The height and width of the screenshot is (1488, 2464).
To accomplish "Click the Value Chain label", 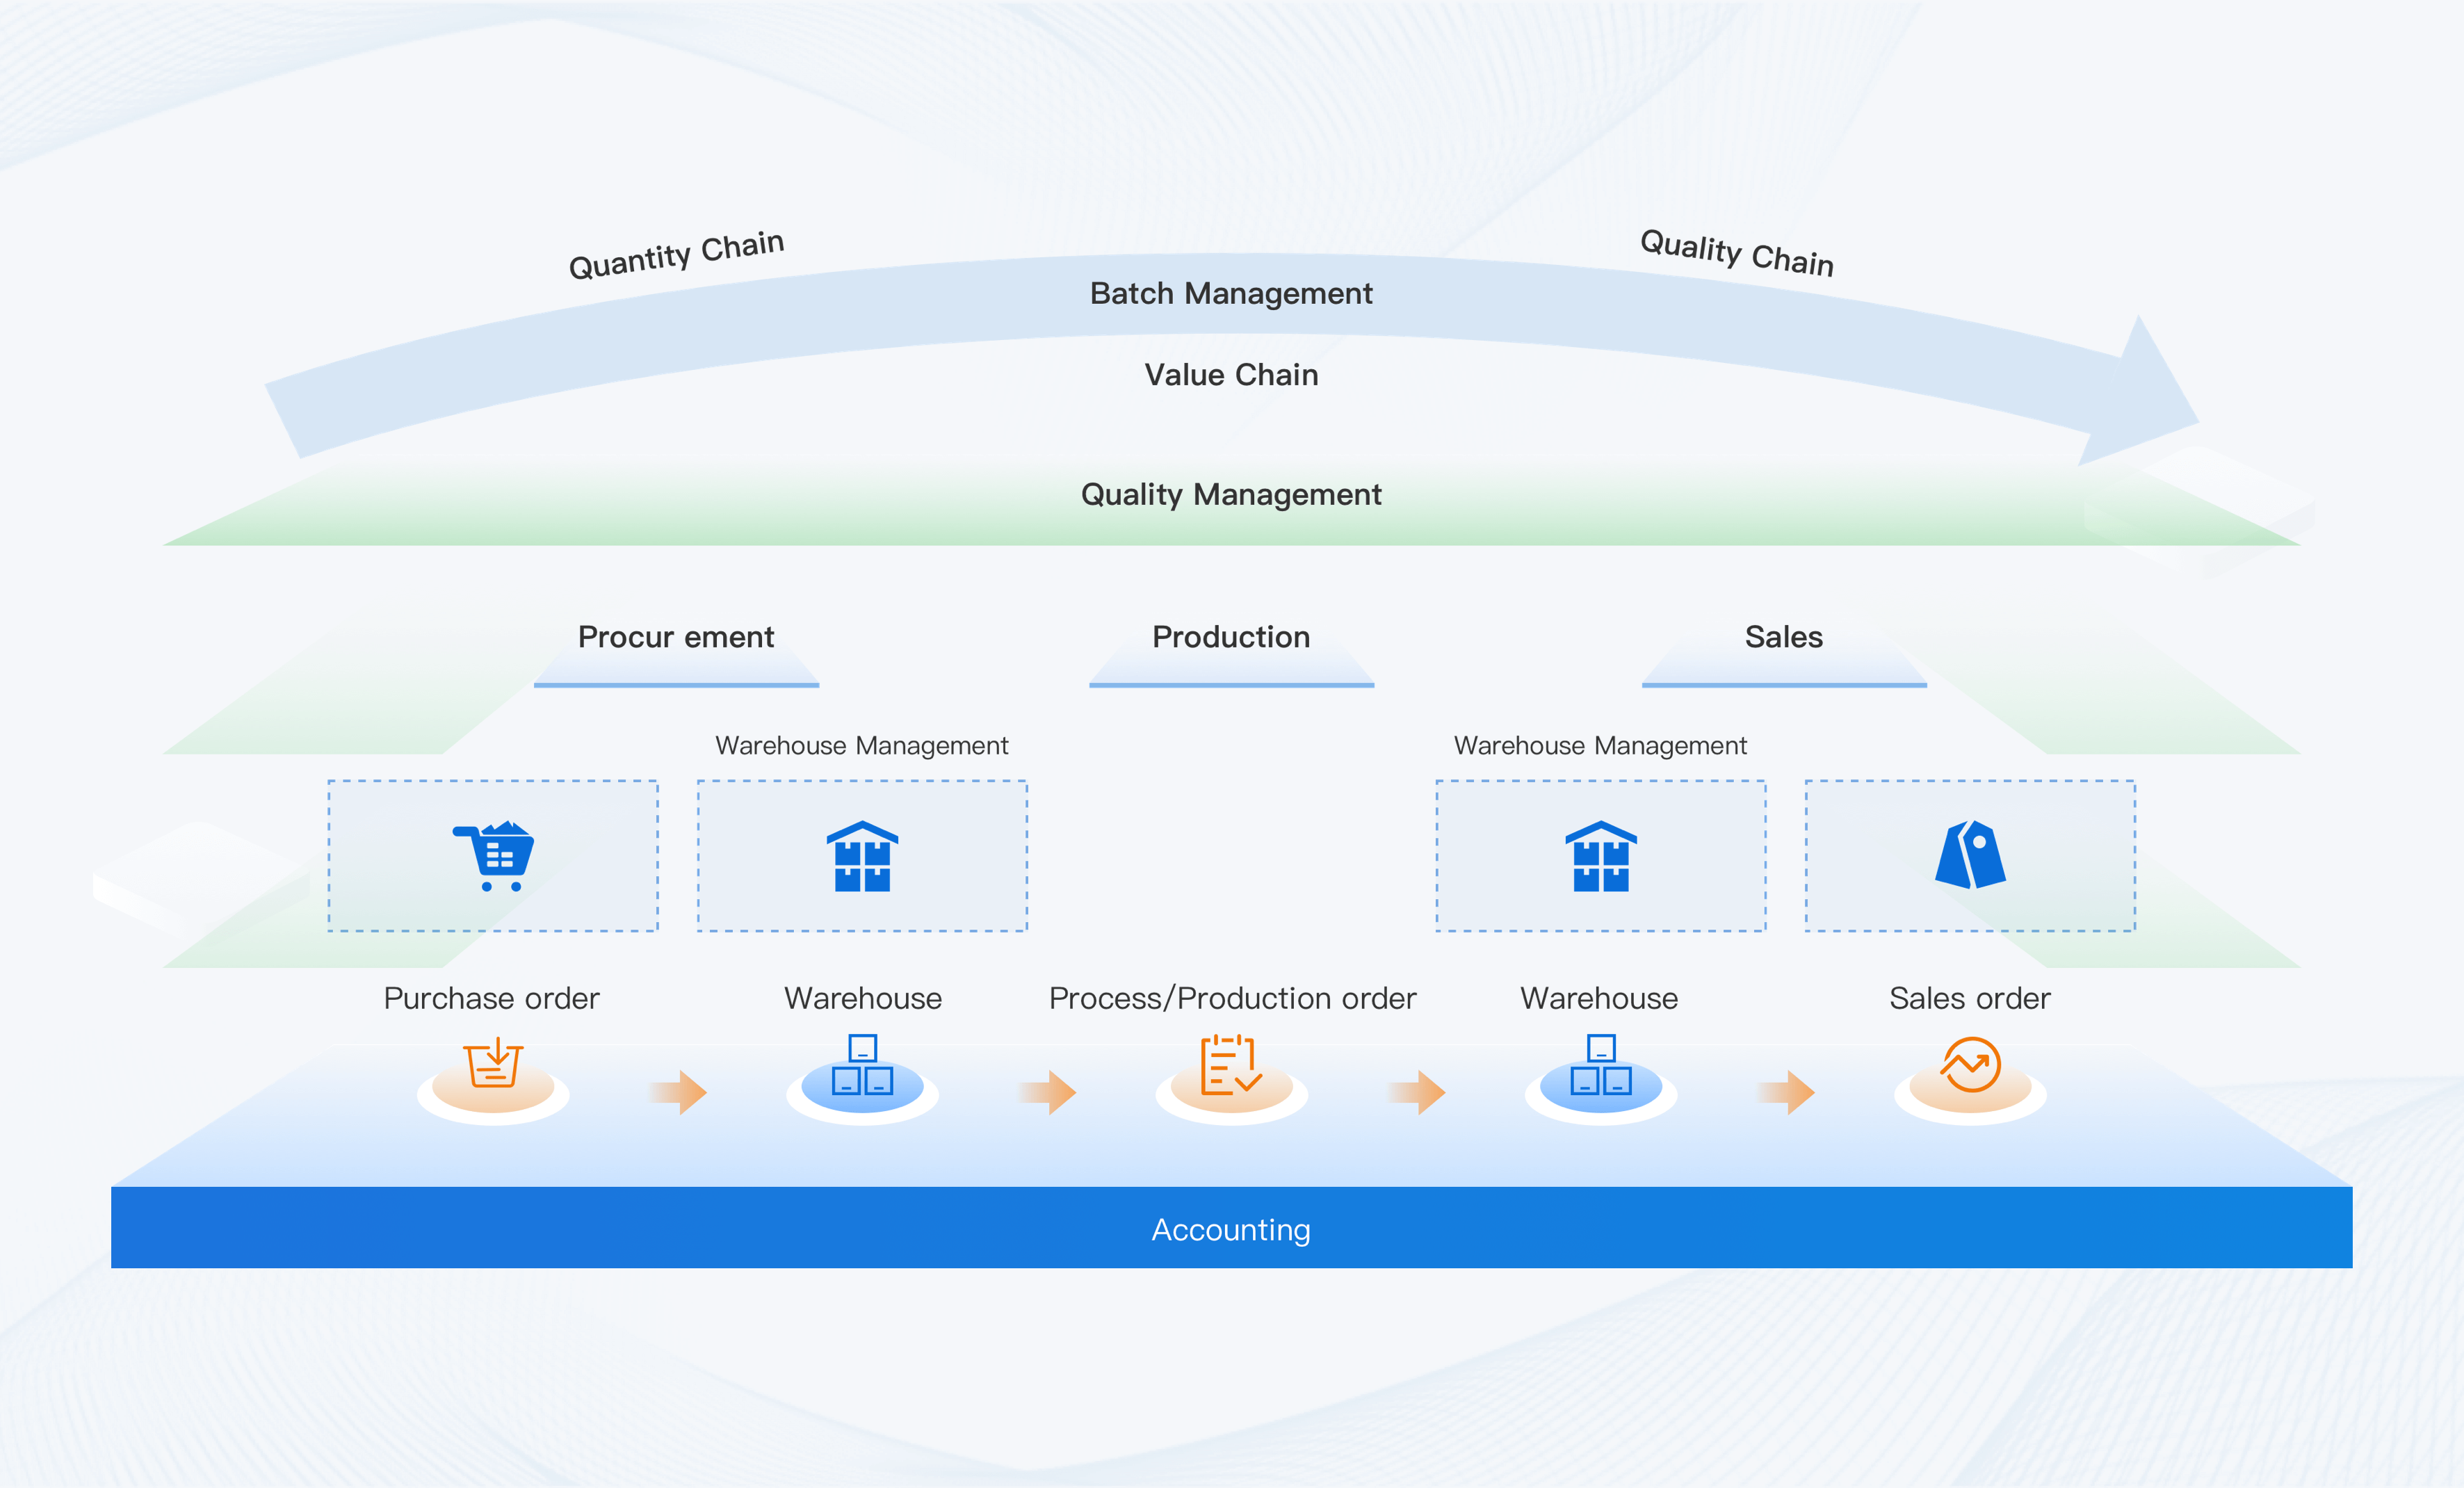I will coord(1231,375).
